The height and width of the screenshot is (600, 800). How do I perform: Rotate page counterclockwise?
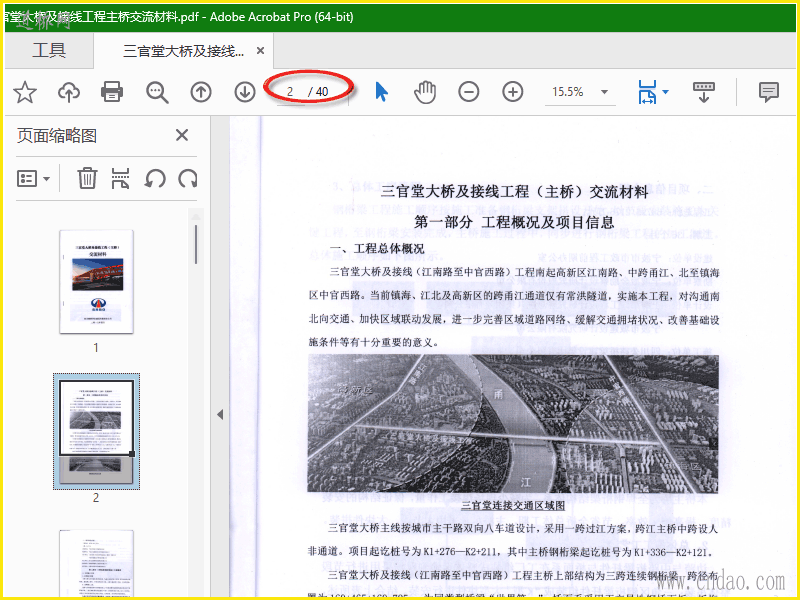pos(154,178)
